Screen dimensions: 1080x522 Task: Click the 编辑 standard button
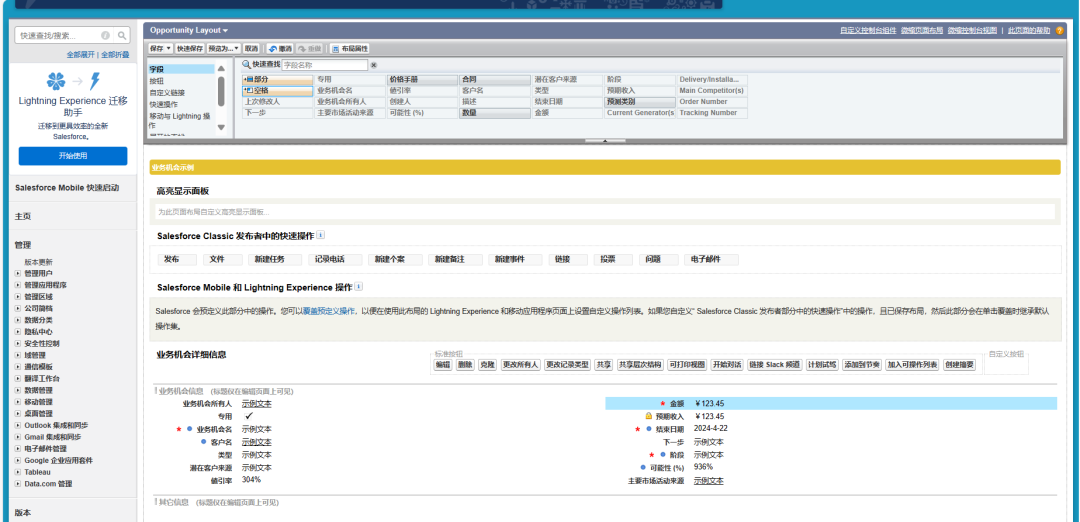443,365
